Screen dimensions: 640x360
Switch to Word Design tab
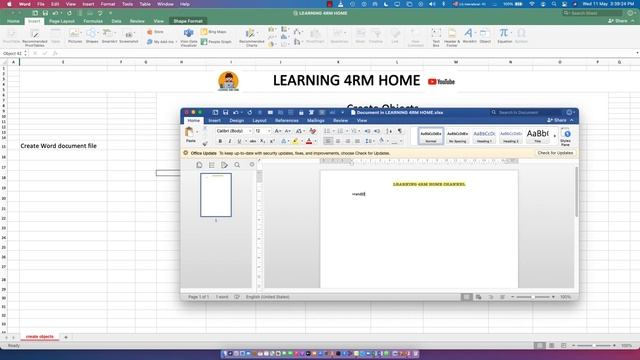coord(236,120)
